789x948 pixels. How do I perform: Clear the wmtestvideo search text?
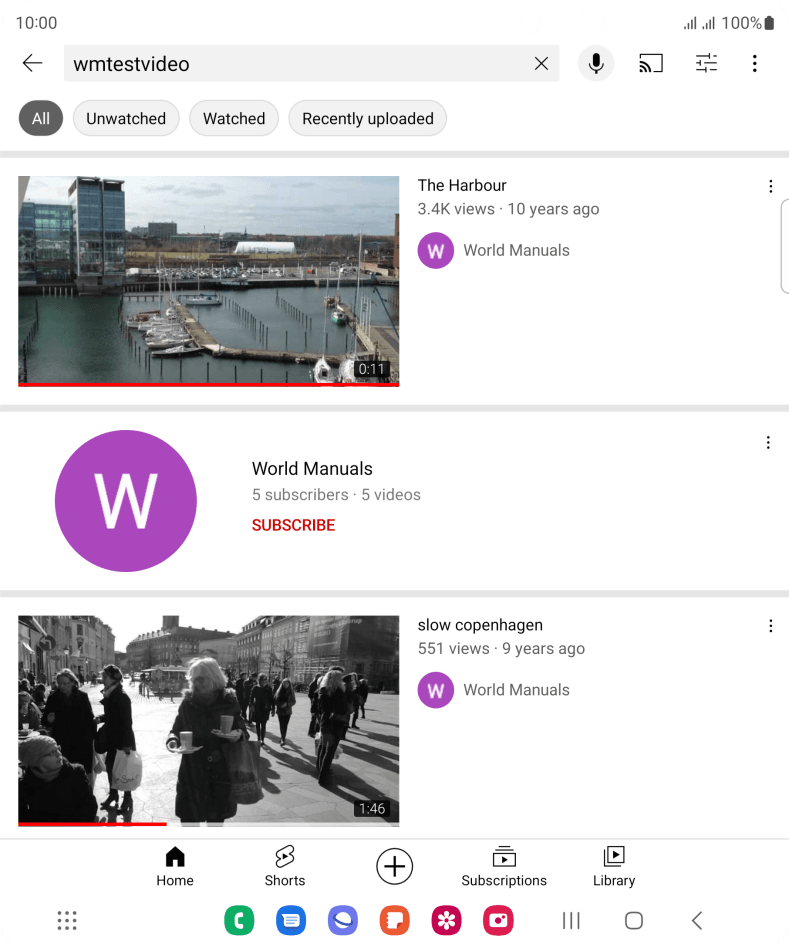541,63
